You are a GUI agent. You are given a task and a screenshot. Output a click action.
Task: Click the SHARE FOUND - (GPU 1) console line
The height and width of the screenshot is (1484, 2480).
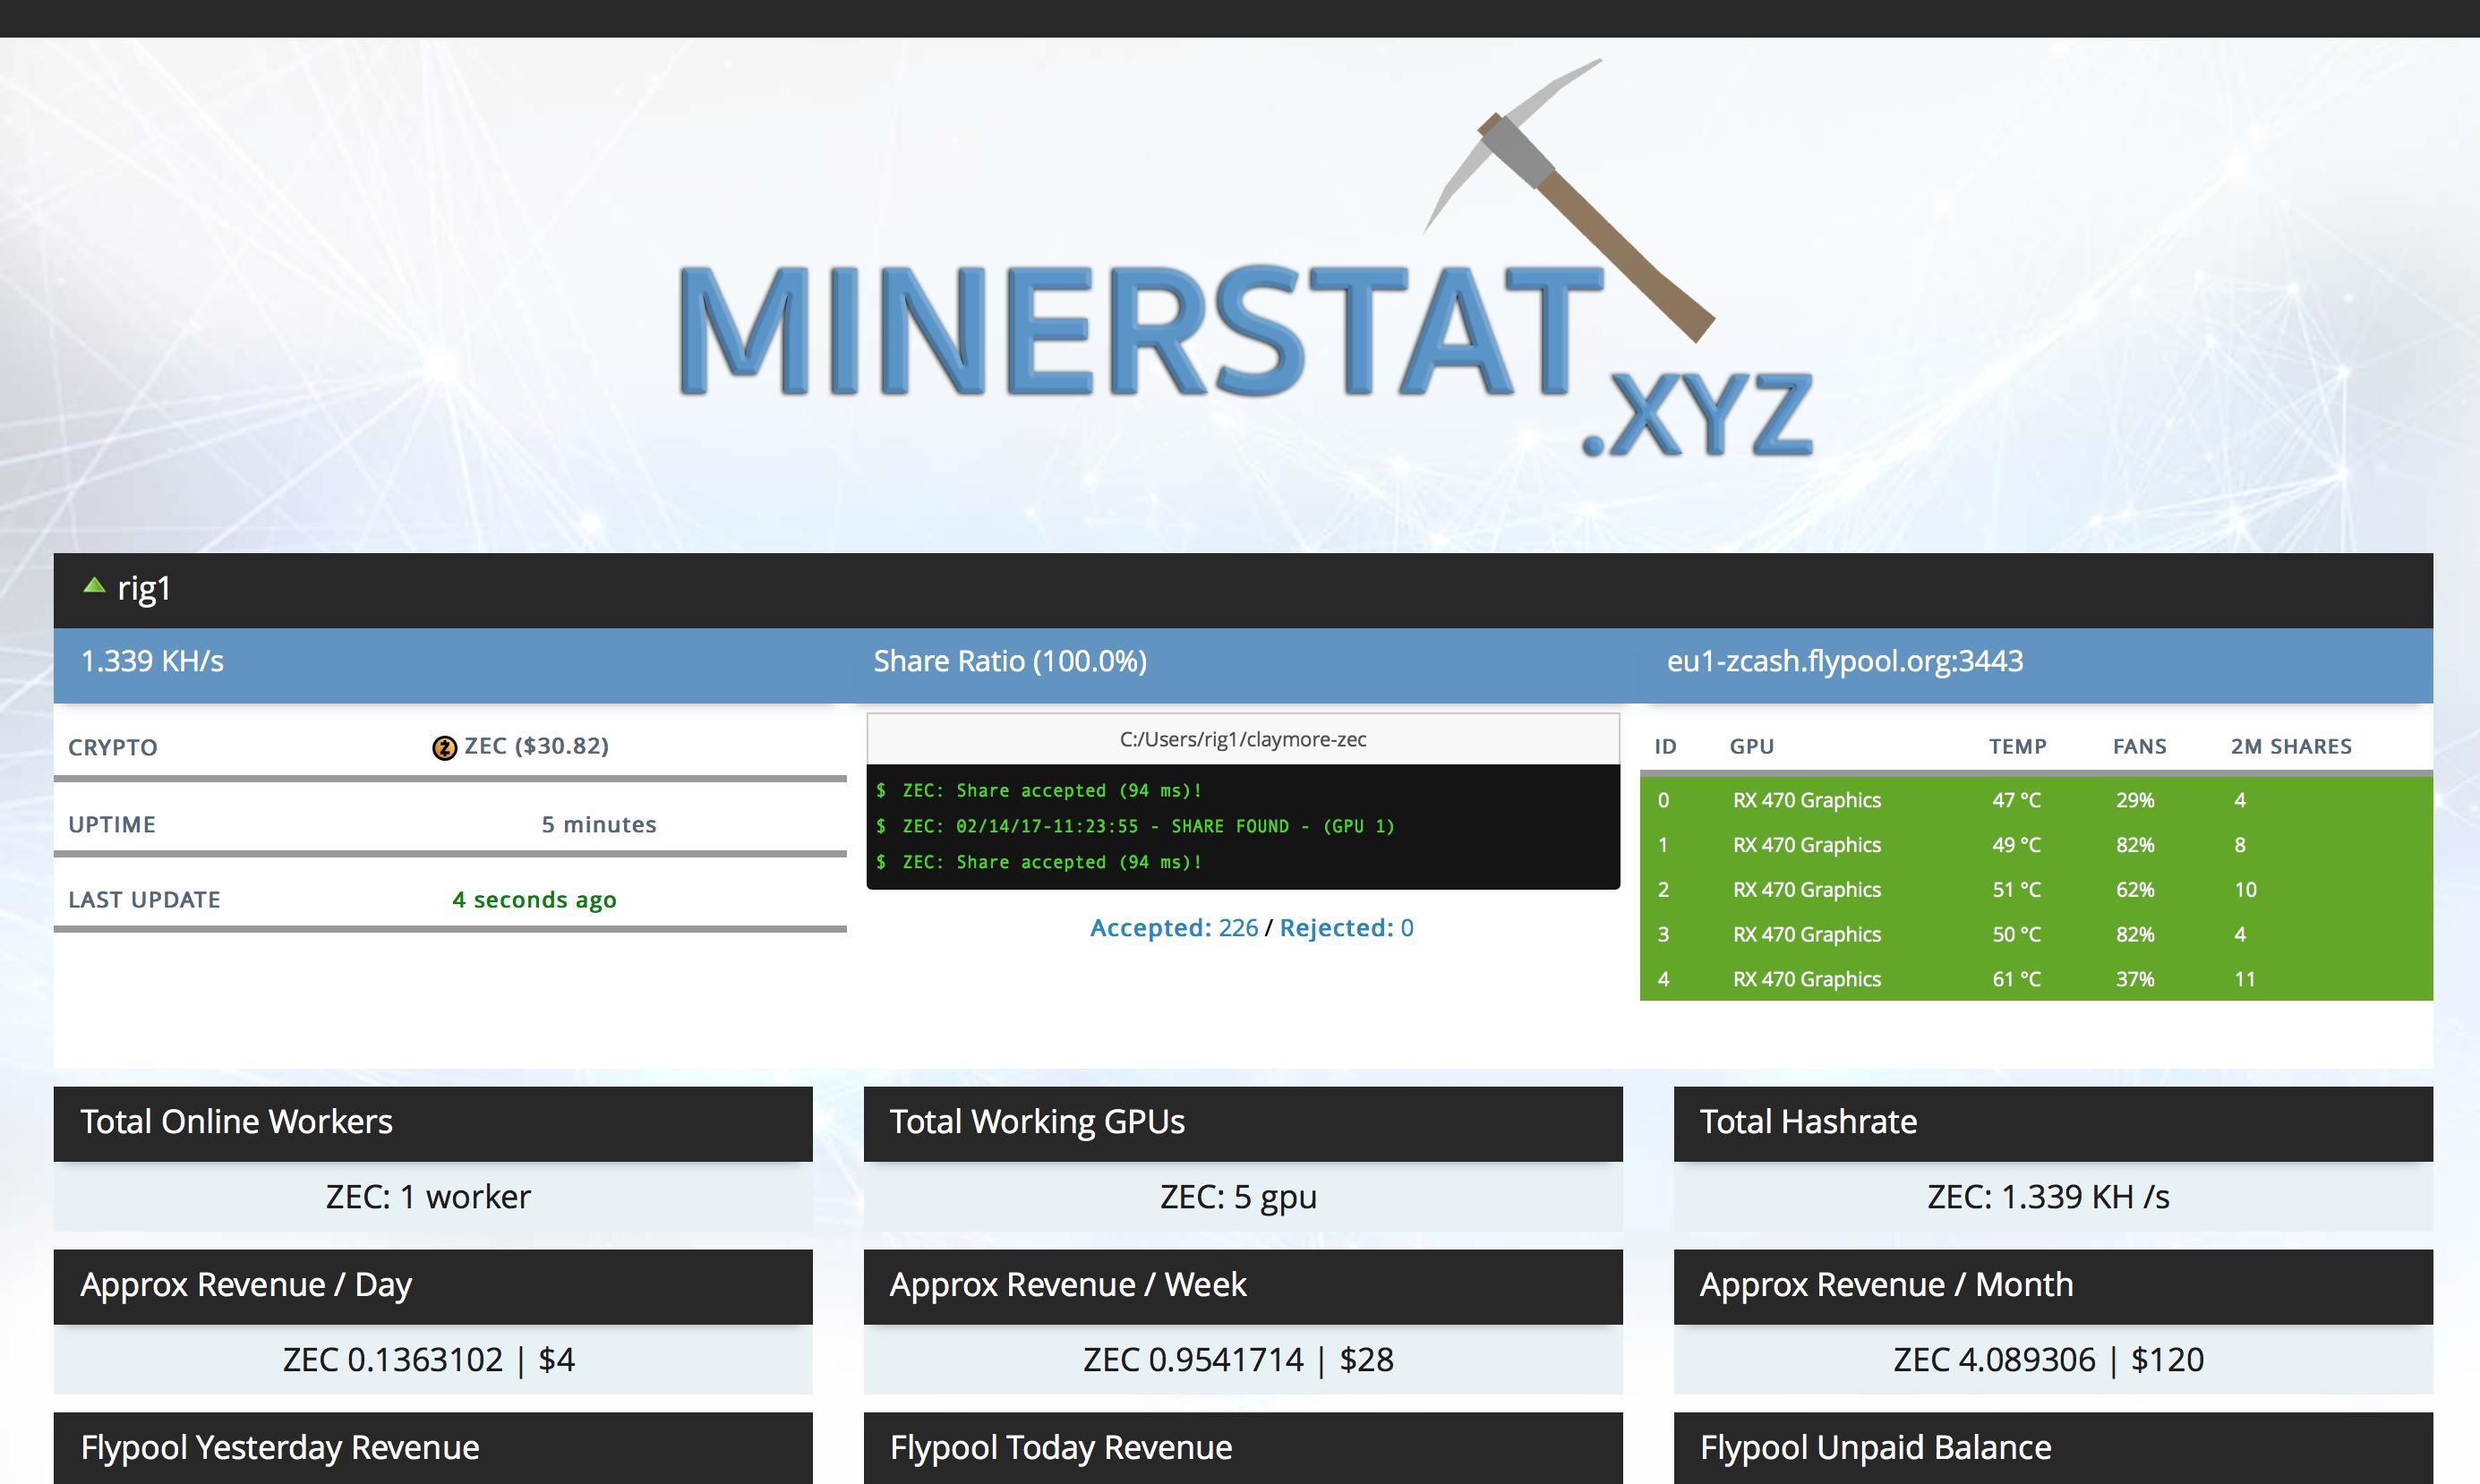(x=1135, y=826)
